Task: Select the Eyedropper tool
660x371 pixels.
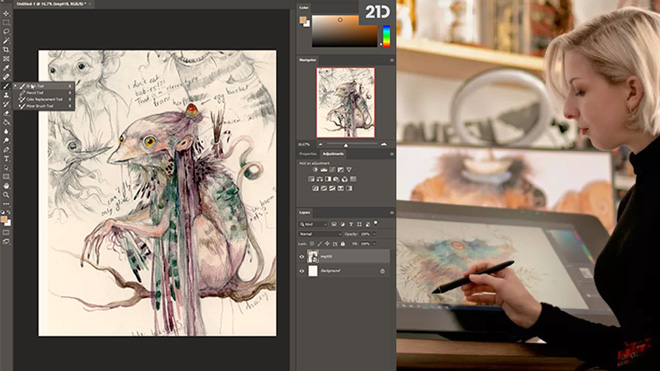Action: tap(6, 68)
